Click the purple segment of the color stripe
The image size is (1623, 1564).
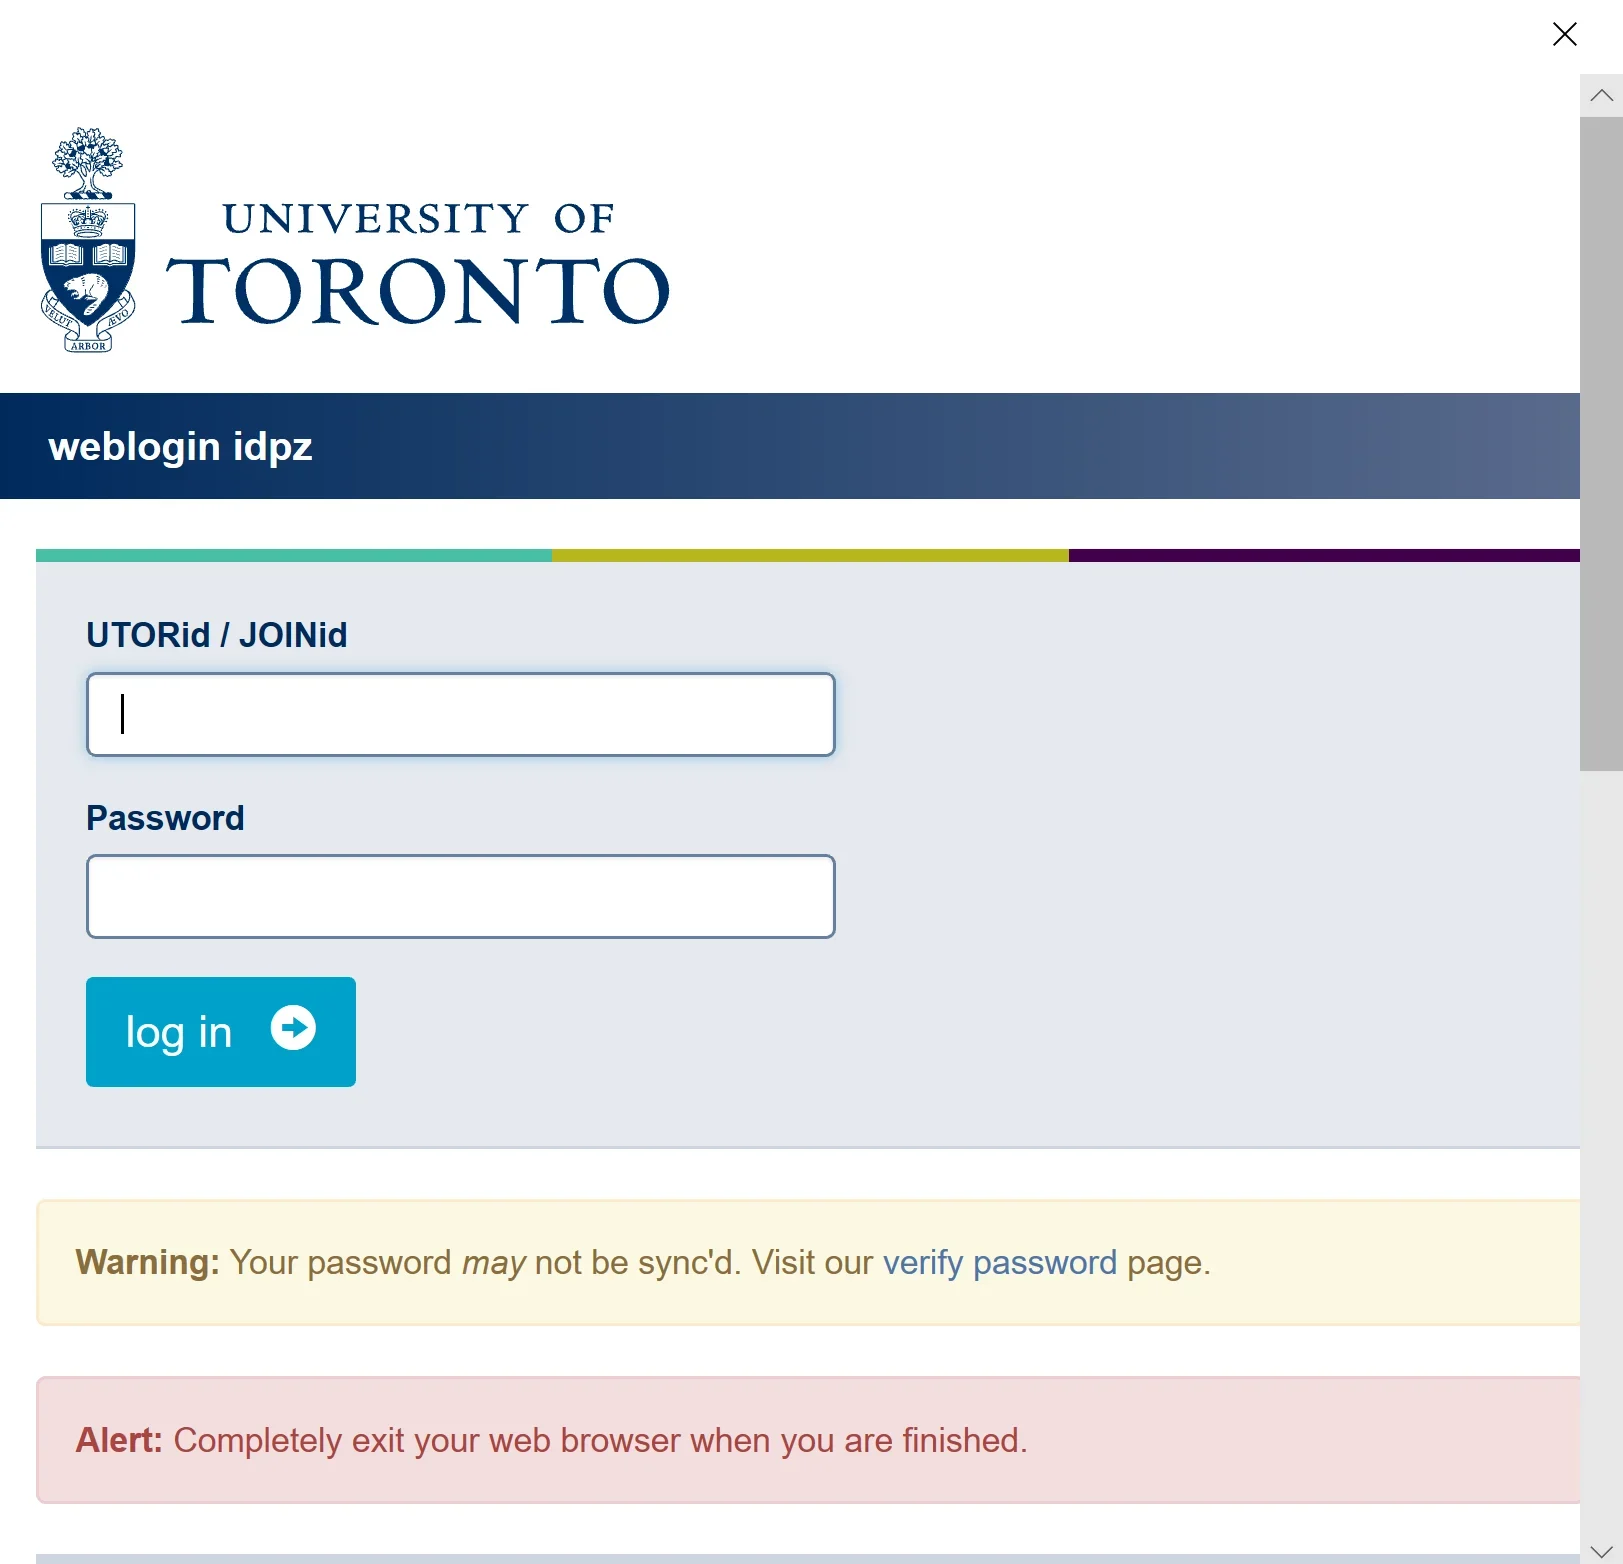click(1320, 555)
